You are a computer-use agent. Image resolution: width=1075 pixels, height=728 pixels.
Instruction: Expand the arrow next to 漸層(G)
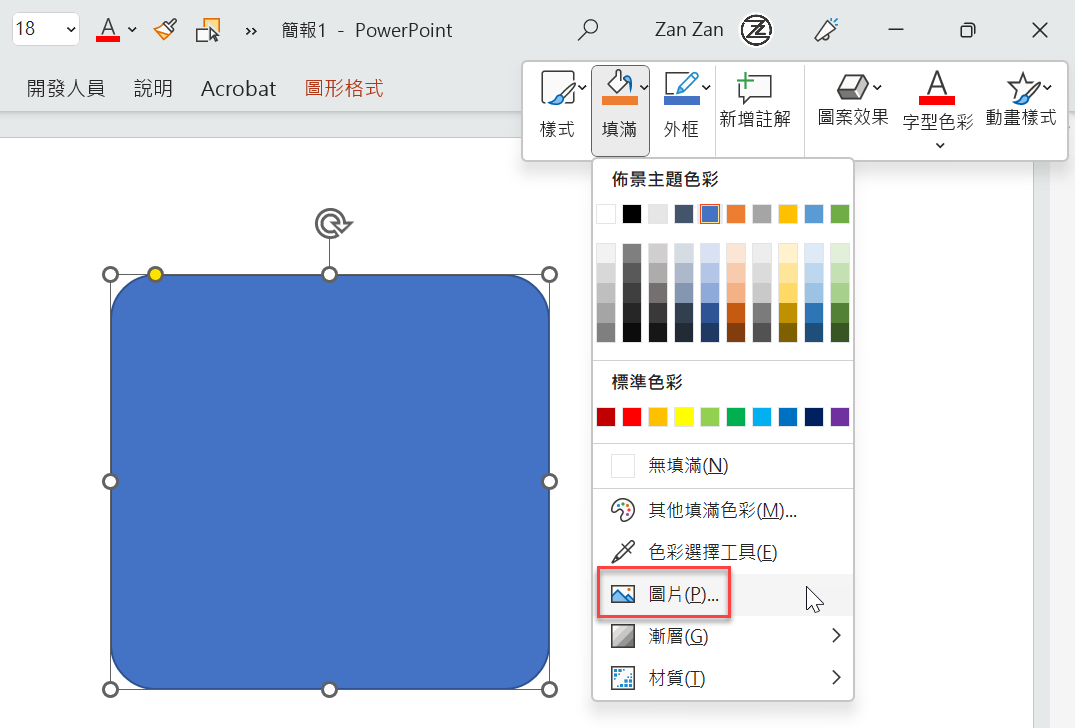[836, 635]
